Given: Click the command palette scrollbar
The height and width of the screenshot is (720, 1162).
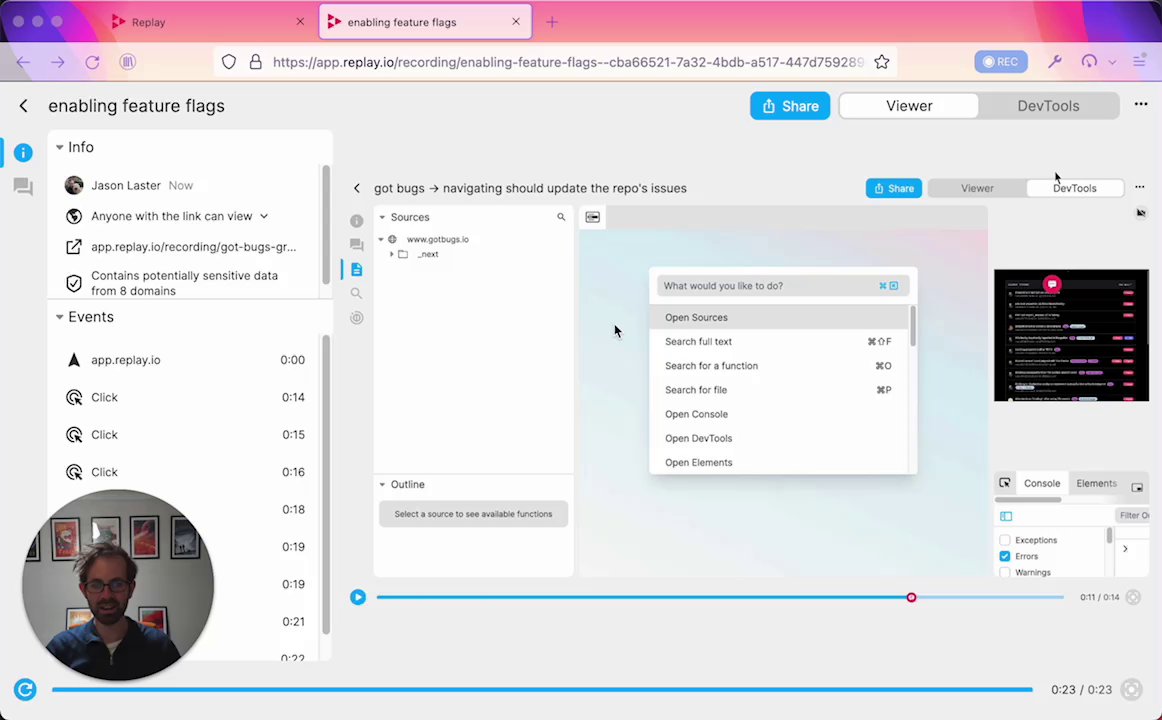Looking at the screenshot, I should (912, 326).
